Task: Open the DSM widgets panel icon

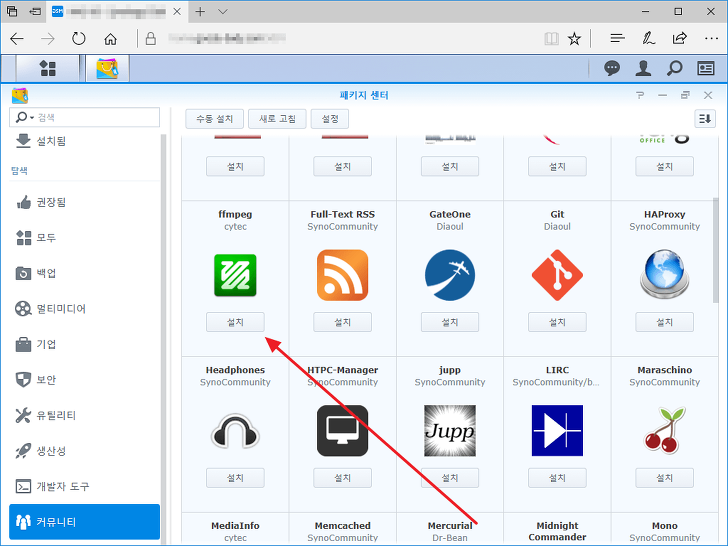Action: pos(706,68)
